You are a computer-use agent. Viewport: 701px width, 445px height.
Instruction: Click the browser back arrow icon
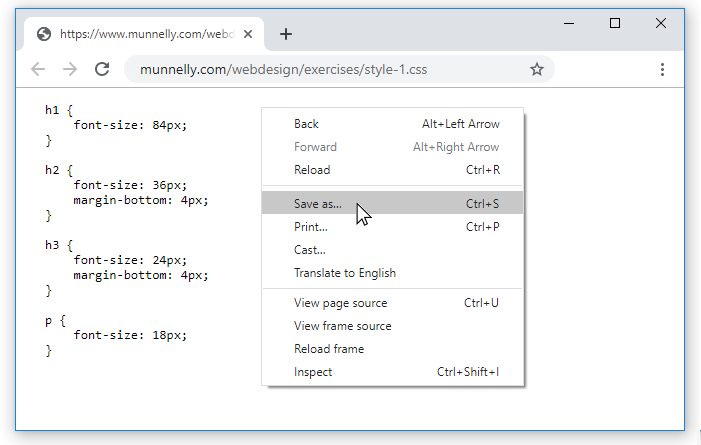point(38,69)
